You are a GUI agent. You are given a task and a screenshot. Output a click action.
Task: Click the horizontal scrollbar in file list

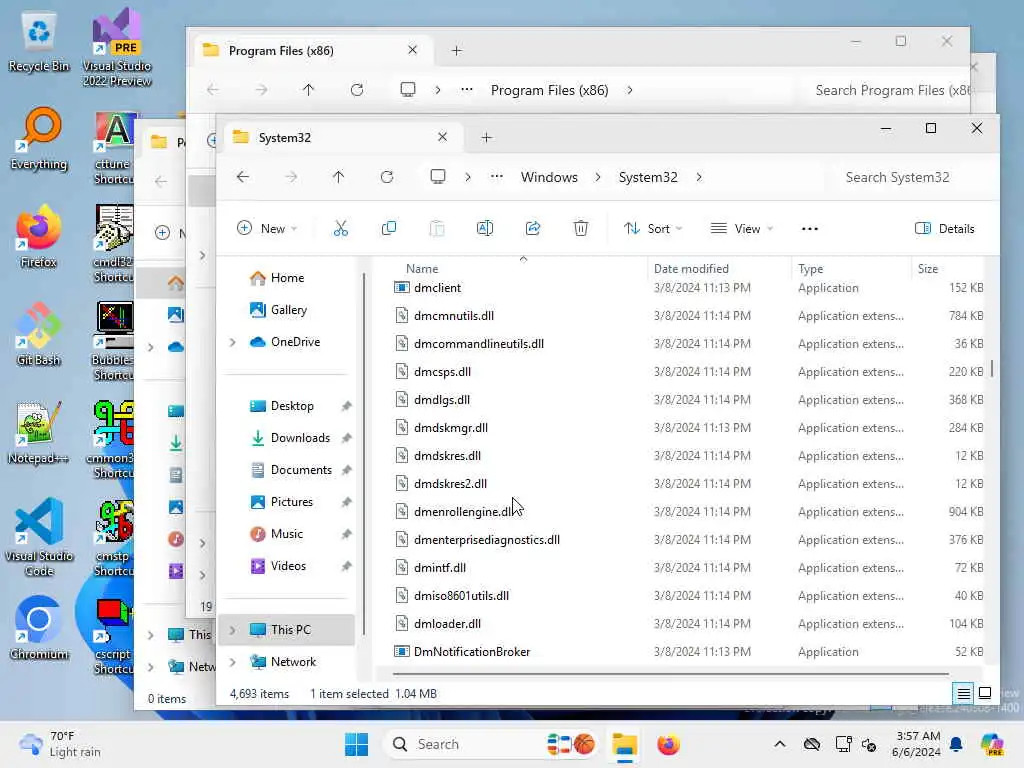coord(671,673)
